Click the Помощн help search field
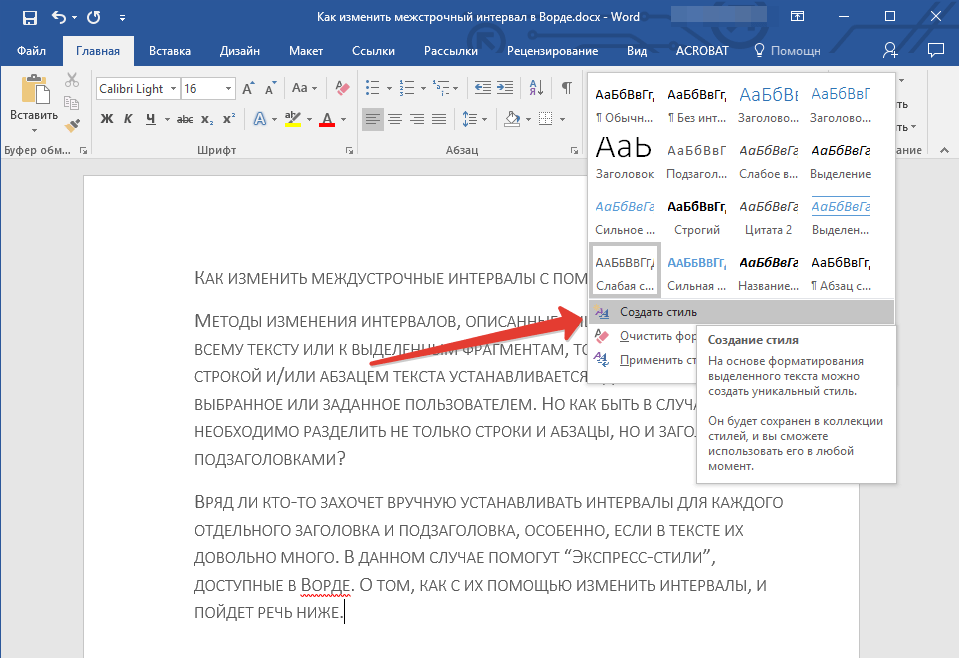 795,51
